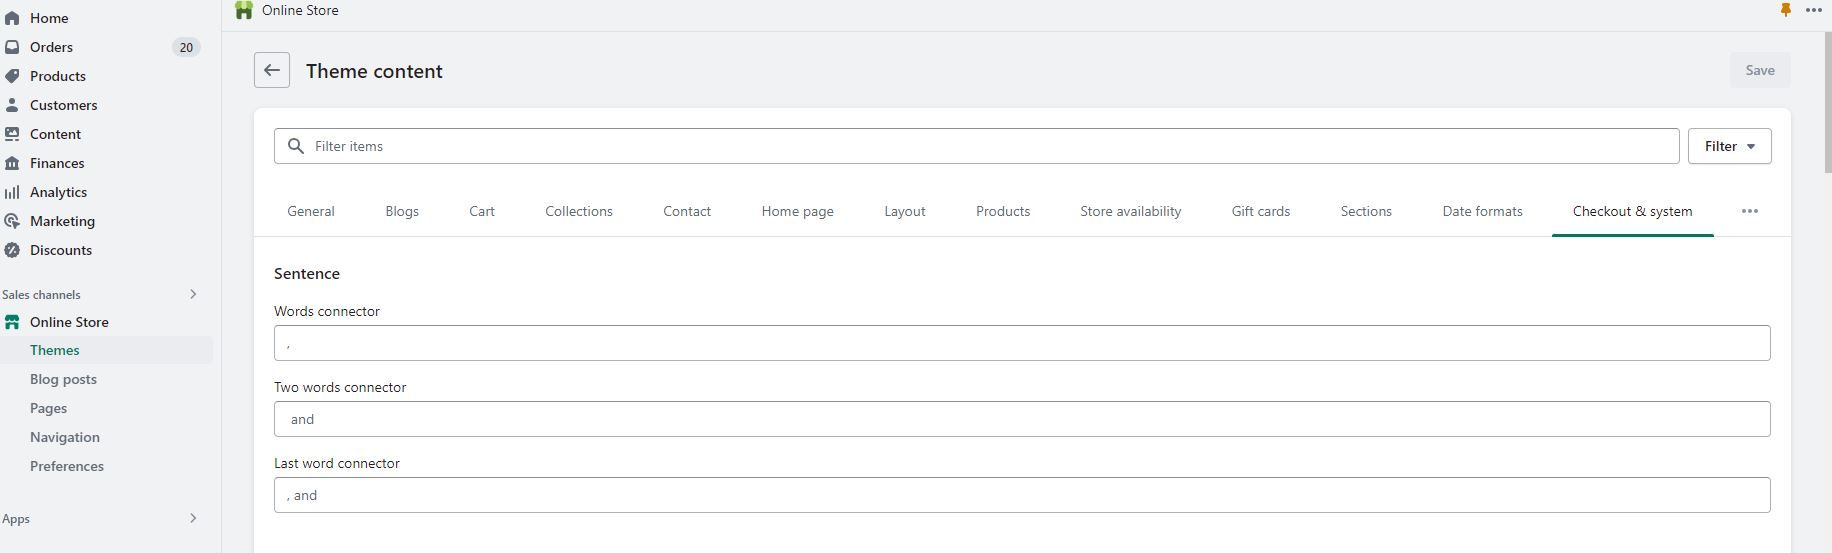This screenshot has width=1832, height=553.
Task: Switch to the Cart tab
Action: pos(482,211)
